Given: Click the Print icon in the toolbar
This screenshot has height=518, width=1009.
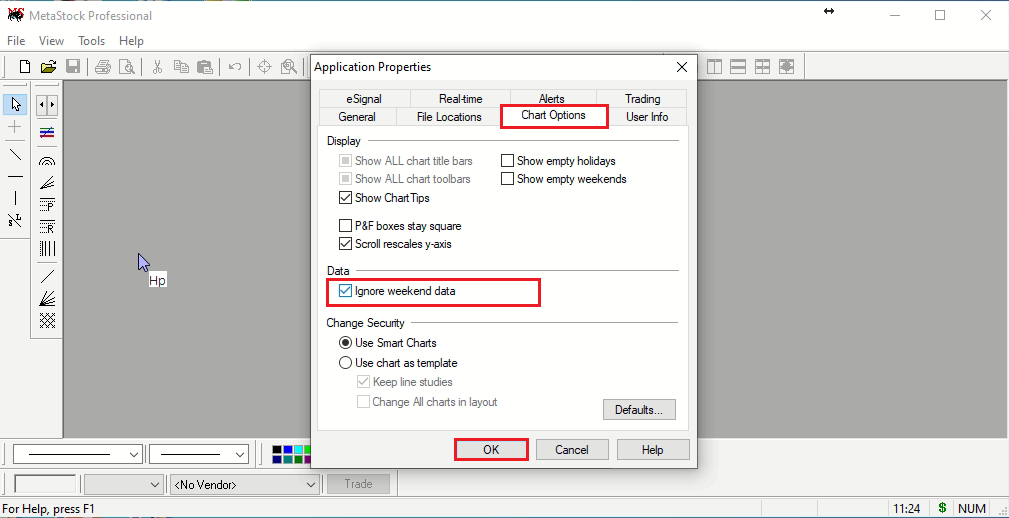Looking at the screenshot, I should point(103,66).
